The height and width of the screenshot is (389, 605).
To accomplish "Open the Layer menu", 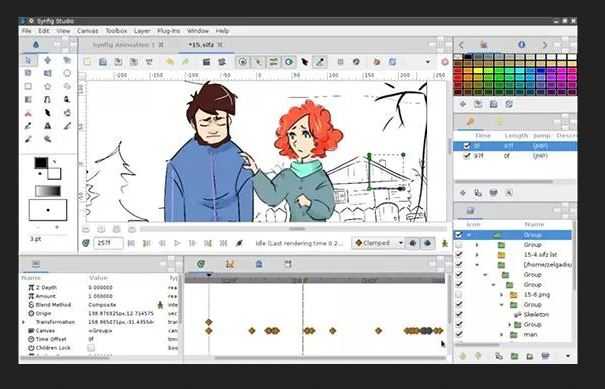I will click(x=142, y=31).
